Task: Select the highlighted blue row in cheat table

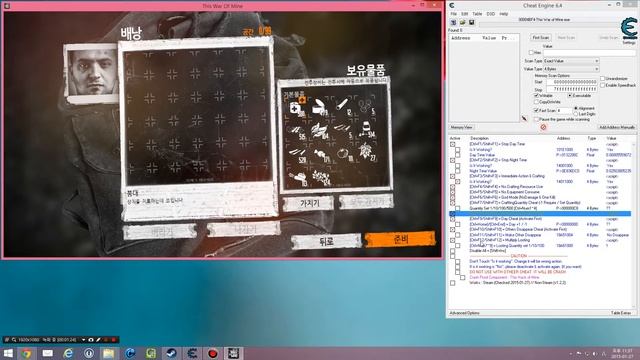Action: tap(540, 213)
